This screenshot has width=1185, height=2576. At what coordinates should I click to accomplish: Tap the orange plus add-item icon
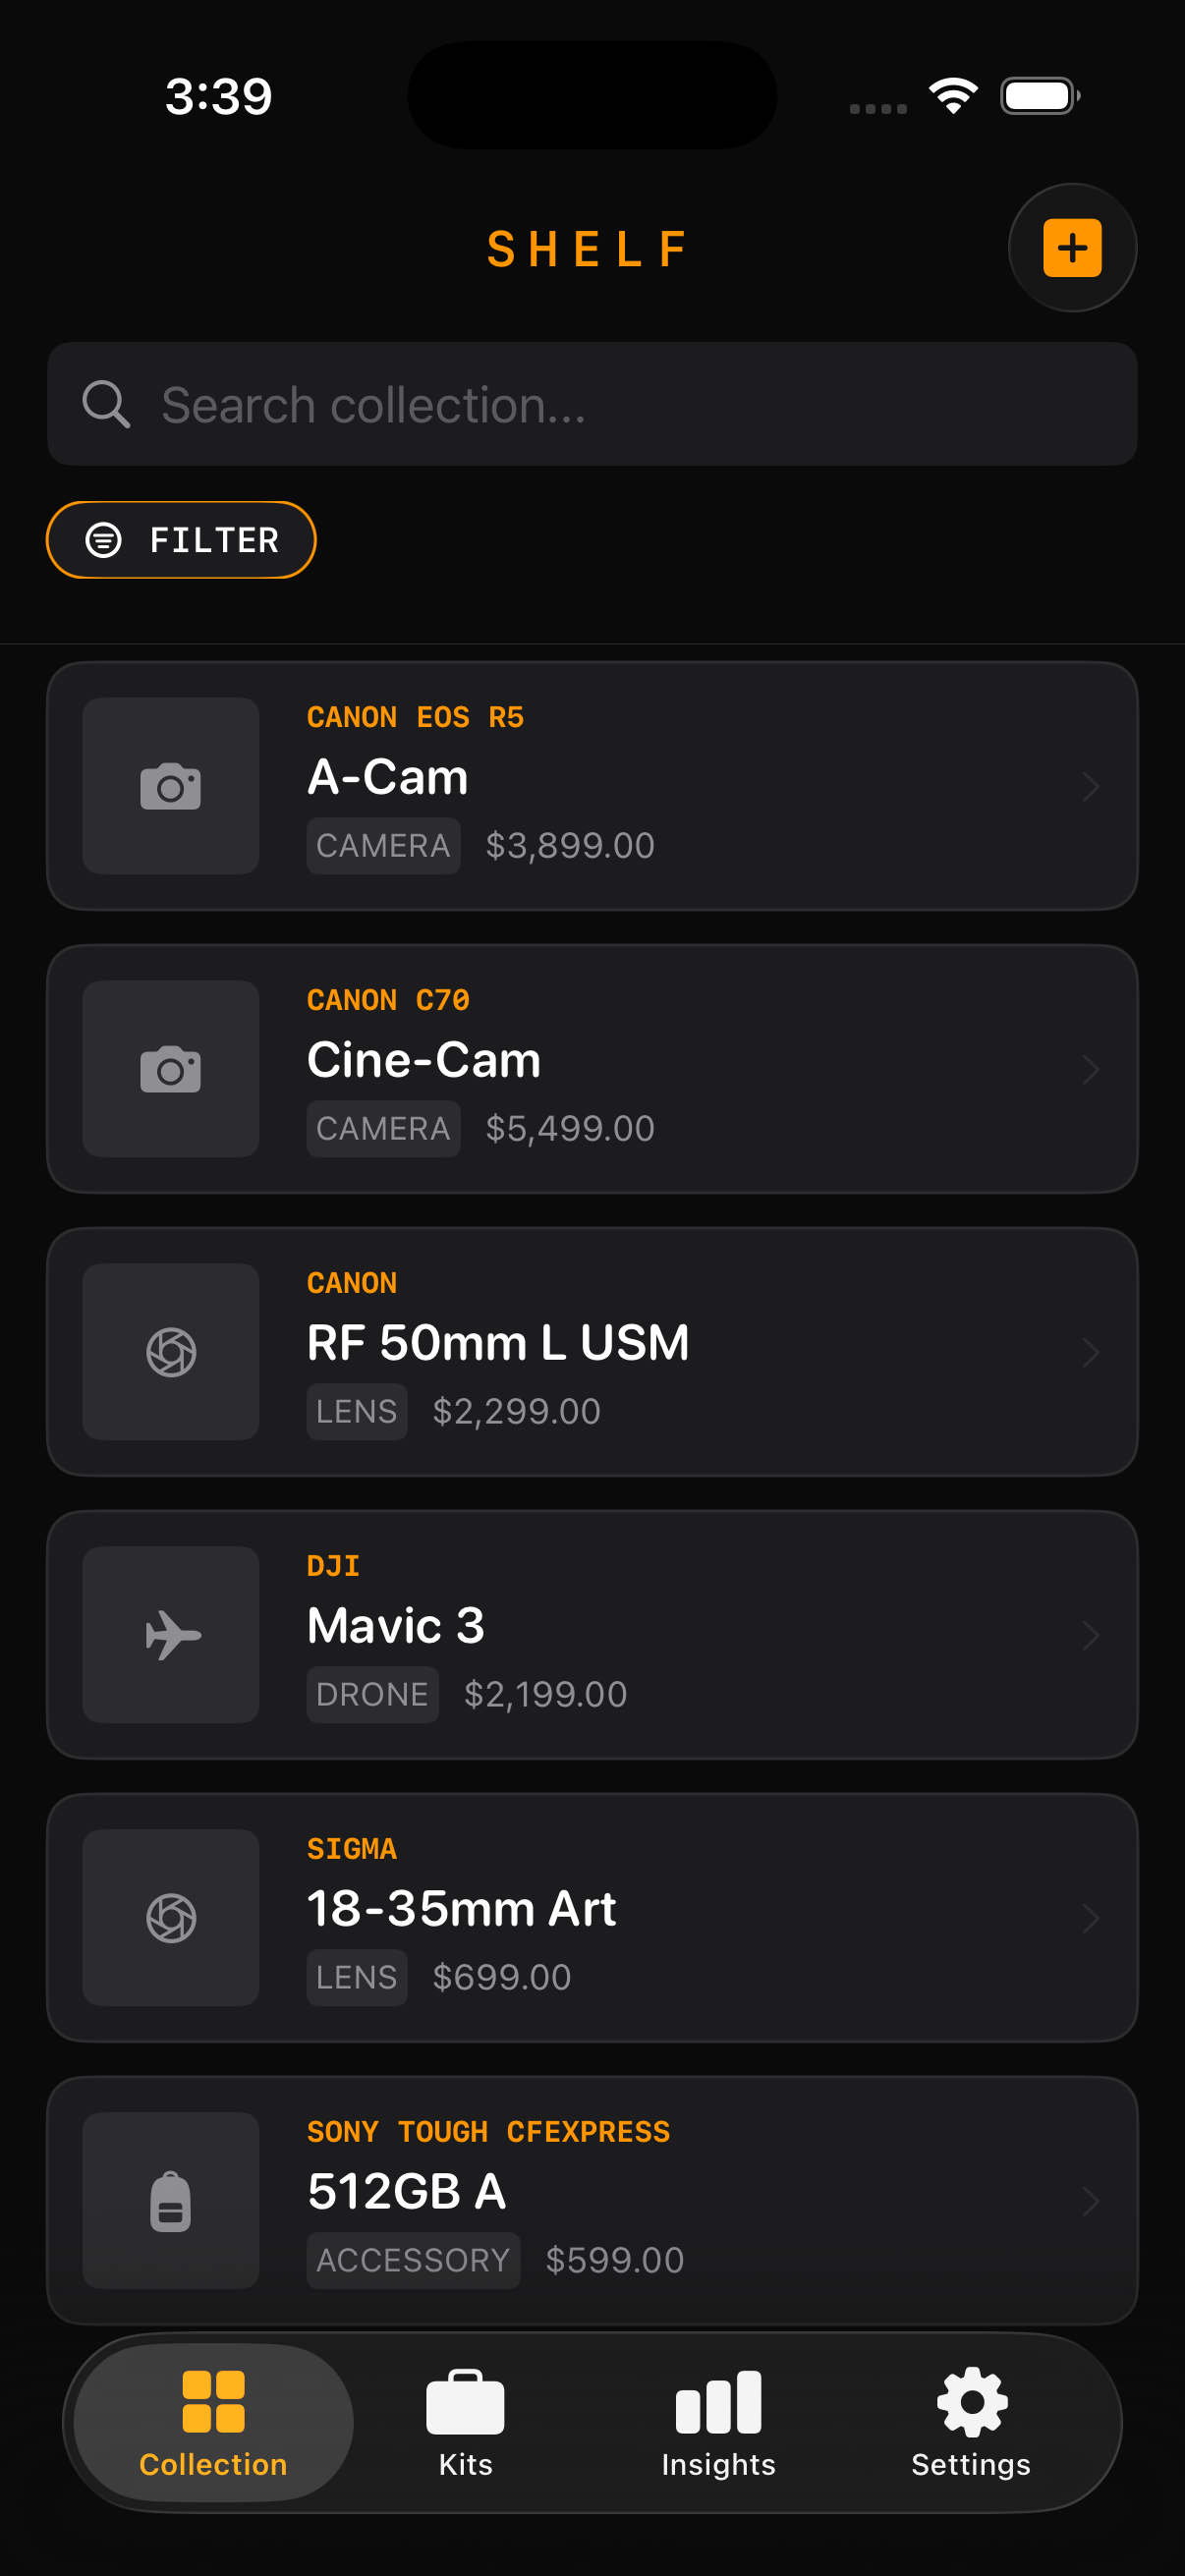point(1072,247)
